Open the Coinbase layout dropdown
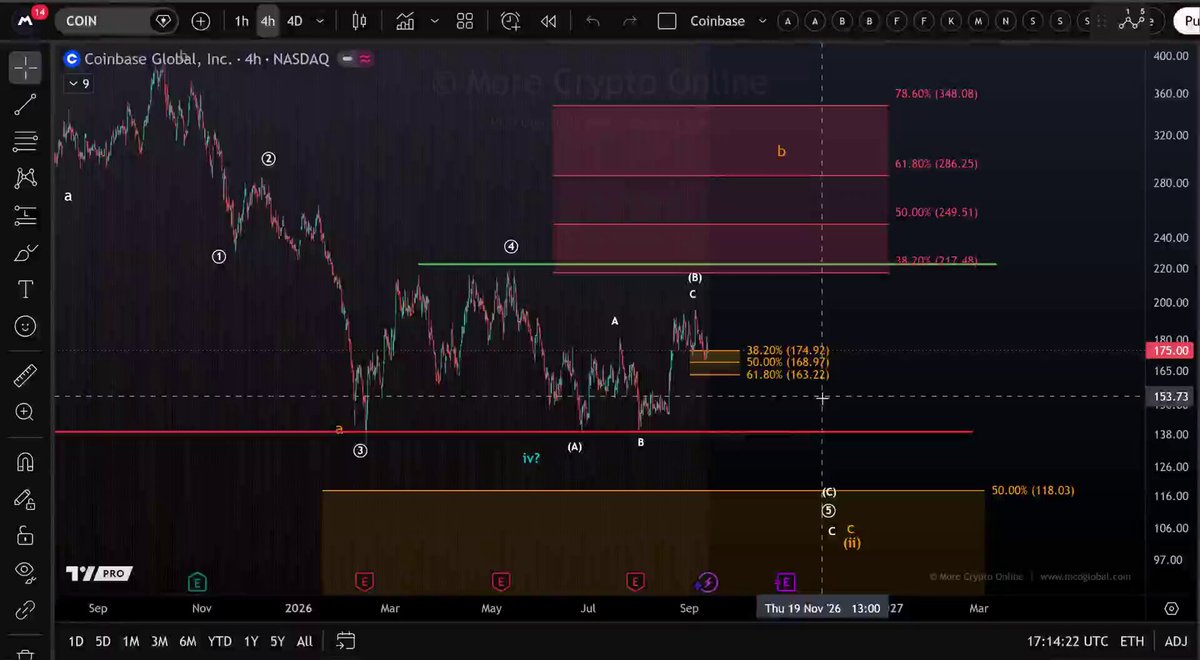 coord(763,21)
